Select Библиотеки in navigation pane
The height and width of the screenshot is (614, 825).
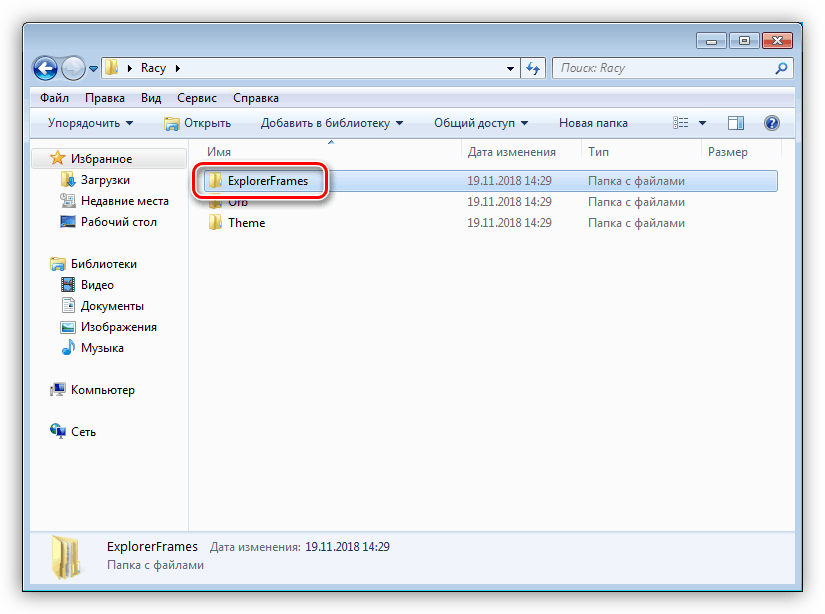[x=104, y=264]
